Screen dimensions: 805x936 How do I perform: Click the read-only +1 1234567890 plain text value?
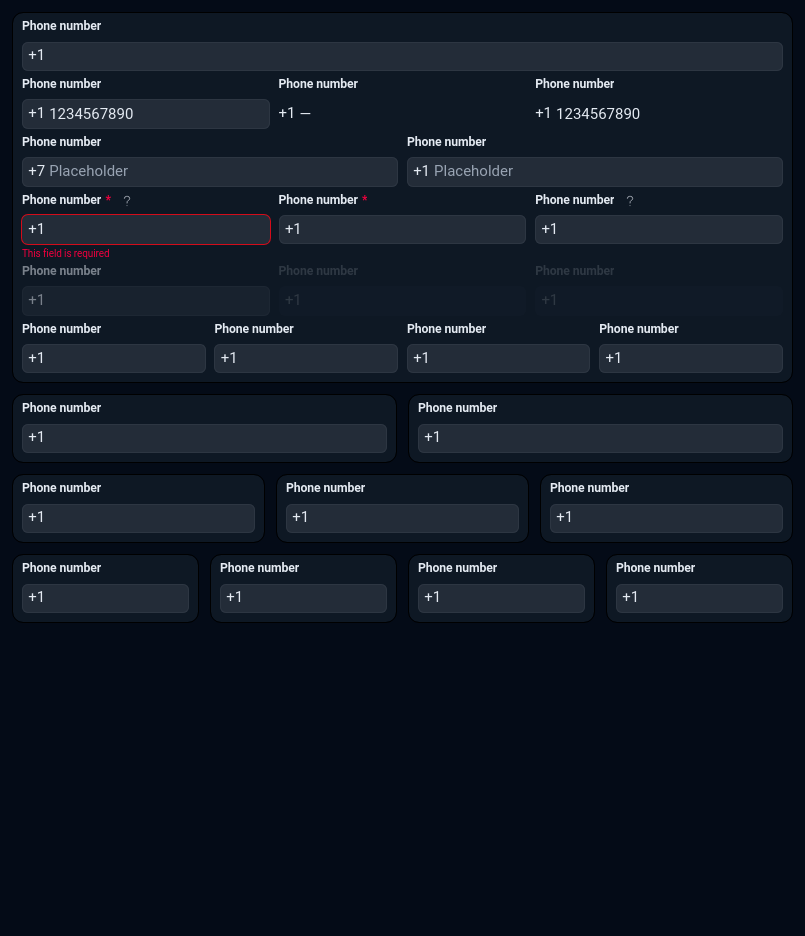(587, 114)
